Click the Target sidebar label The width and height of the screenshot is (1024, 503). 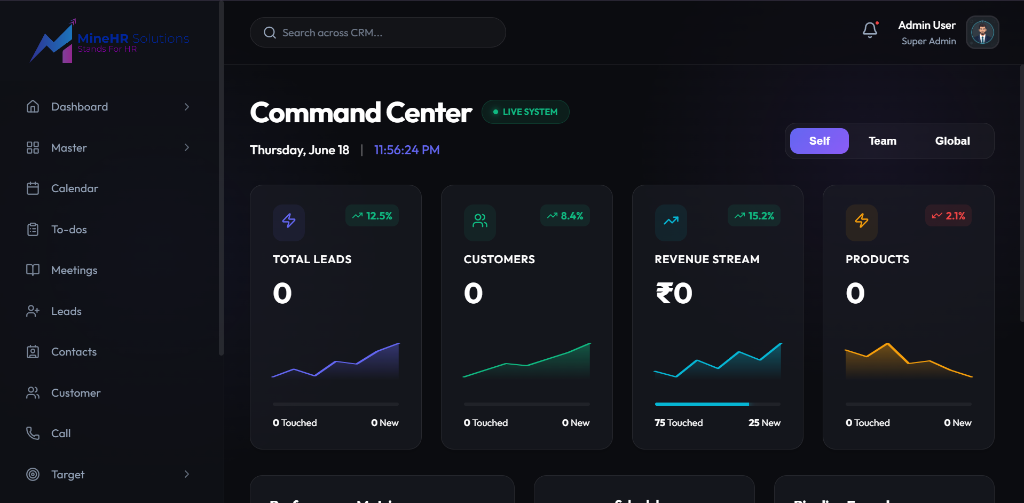pos(68,474)
